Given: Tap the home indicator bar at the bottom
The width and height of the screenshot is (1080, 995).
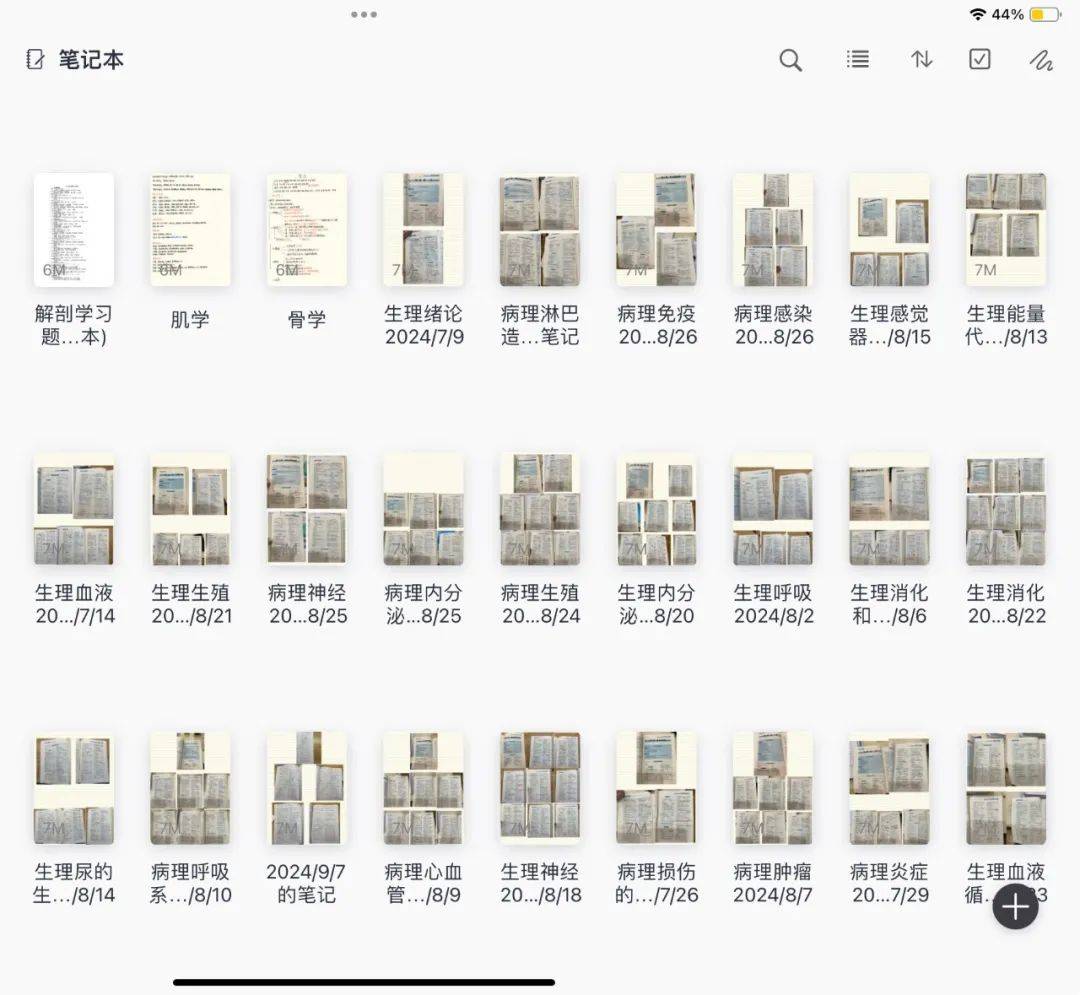Looking at the screenshot, I should 364,983.
